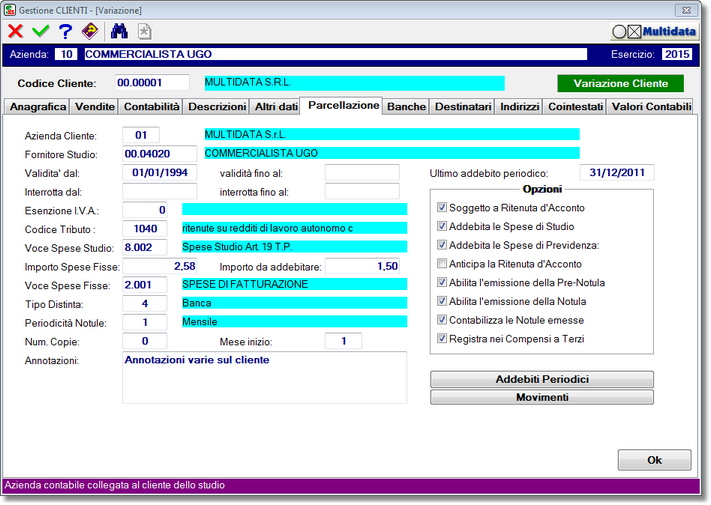Click the Voce Spese Studio field 8.002
Screen dimensions: 711x505
point(145,248)
